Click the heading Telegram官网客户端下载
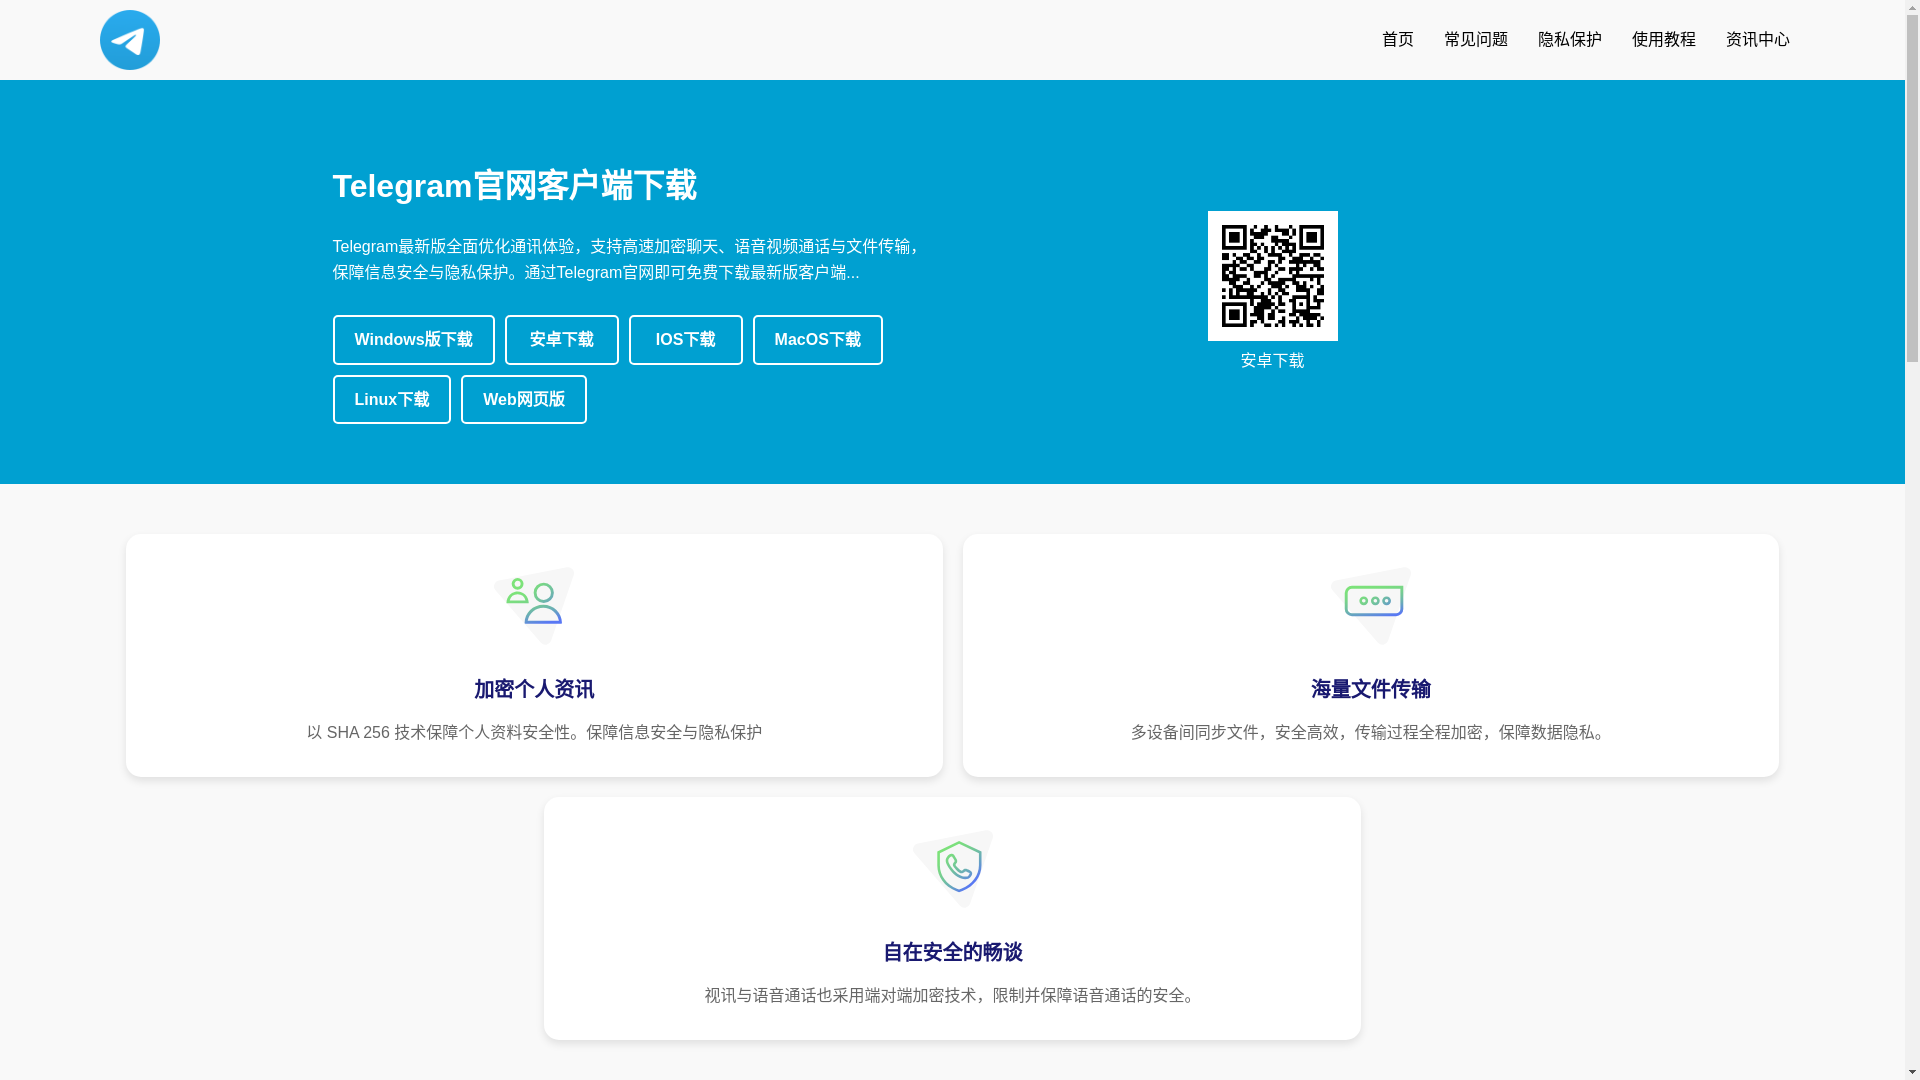 515,186
